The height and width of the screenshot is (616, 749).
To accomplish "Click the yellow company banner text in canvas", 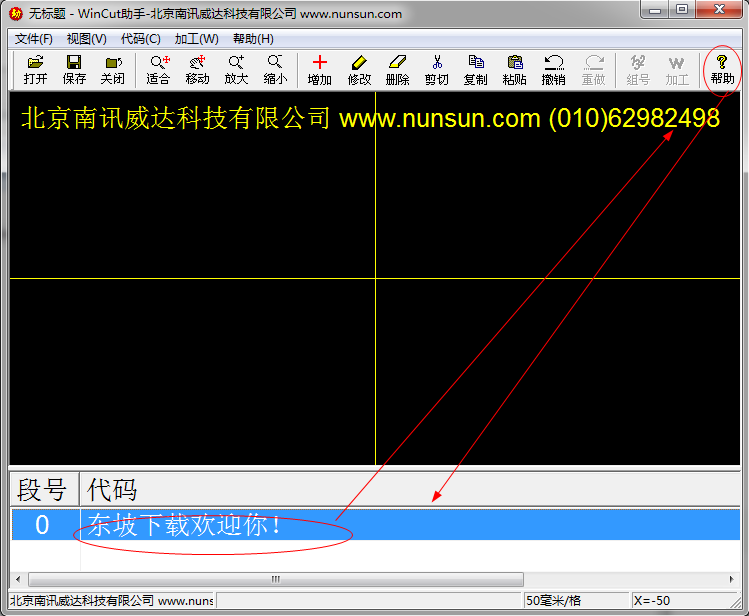I will point(370,117).
